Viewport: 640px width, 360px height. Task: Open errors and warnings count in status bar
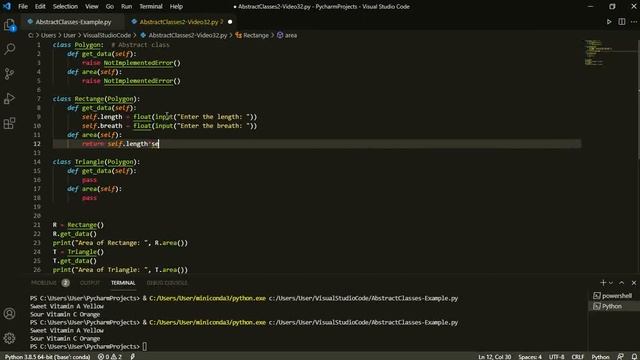(x=109, y=357)
